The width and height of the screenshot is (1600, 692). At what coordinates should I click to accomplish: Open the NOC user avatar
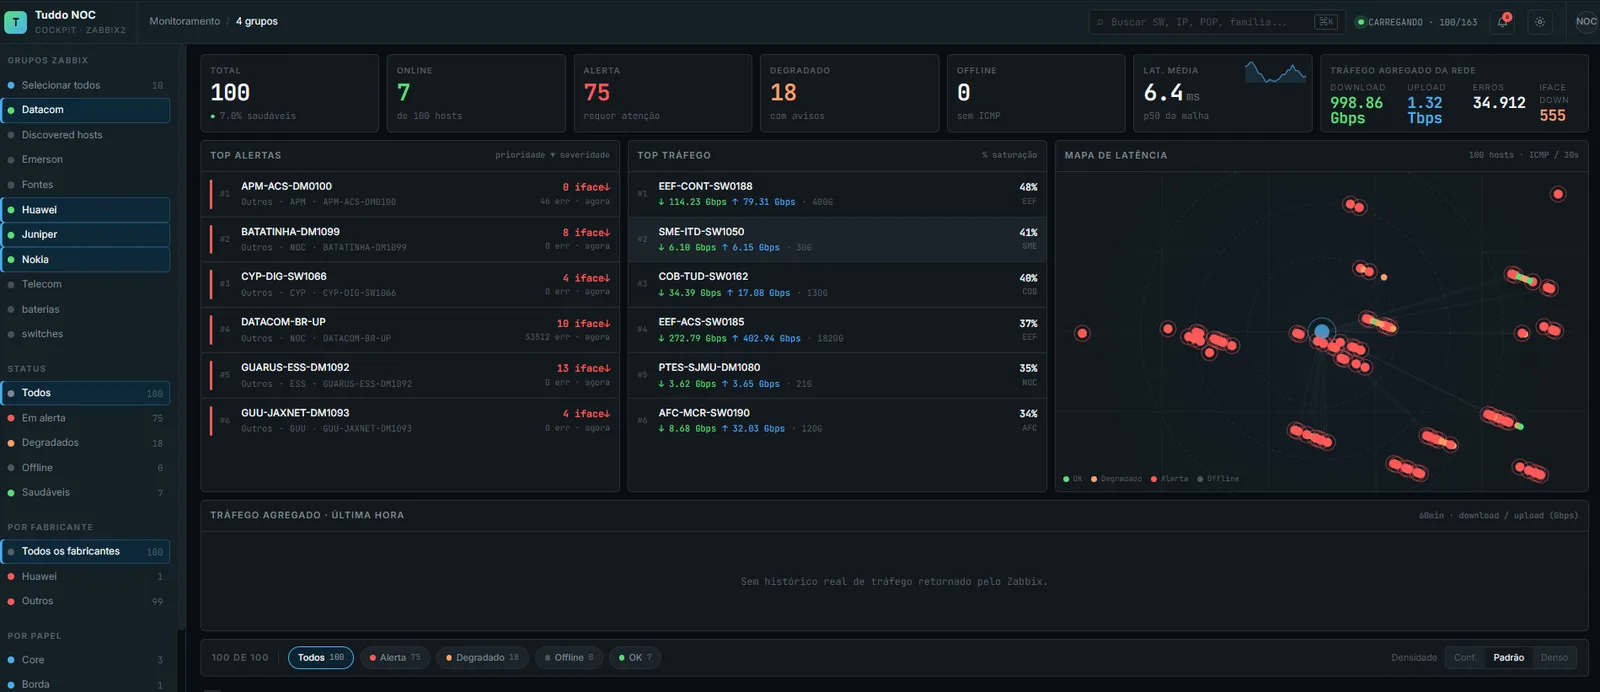click(x=1586, y=21)
